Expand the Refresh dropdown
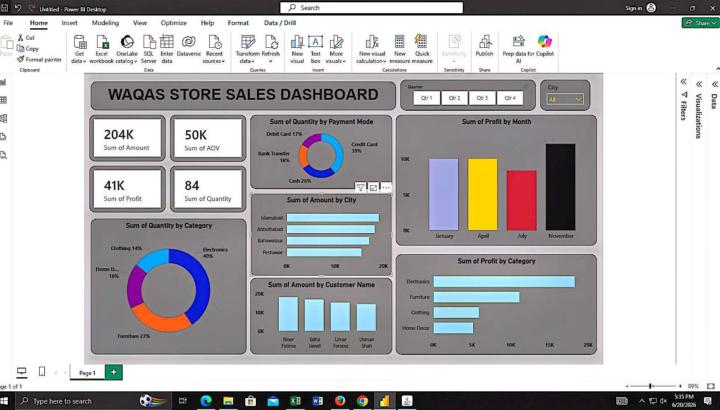Screen dimensions: 720x410 pyautogui.click(x=270, y=61)
